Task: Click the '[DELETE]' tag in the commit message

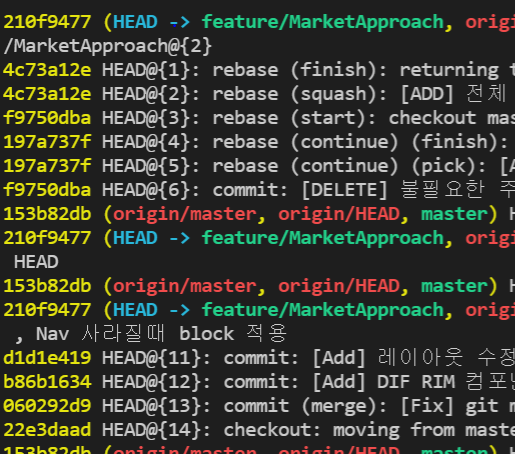Action: (345, 190)
